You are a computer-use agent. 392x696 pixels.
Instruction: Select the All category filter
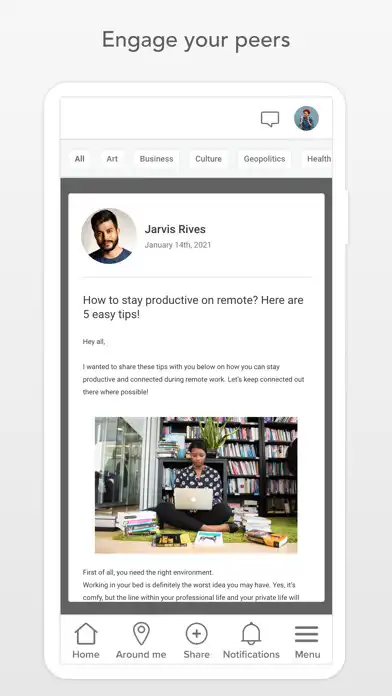pyautogui.click(x=79, y=159)
